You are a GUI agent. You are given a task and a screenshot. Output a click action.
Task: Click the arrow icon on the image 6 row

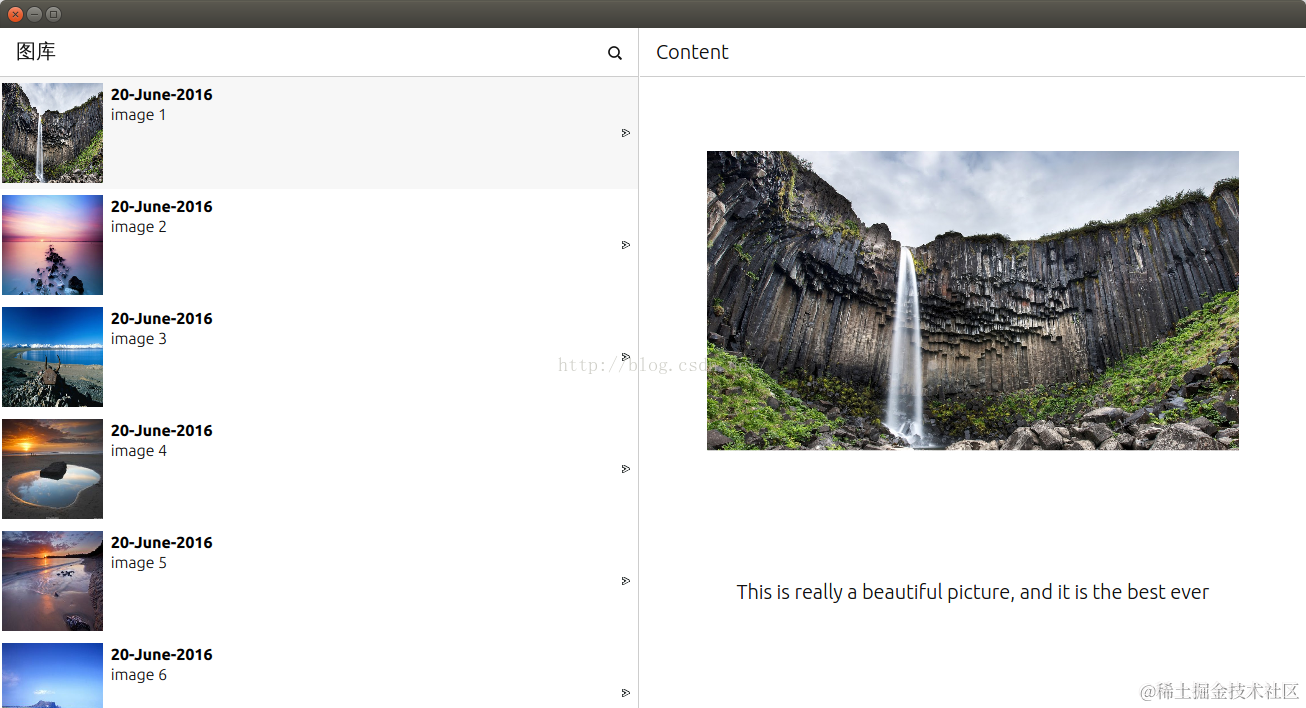(626, 693)
